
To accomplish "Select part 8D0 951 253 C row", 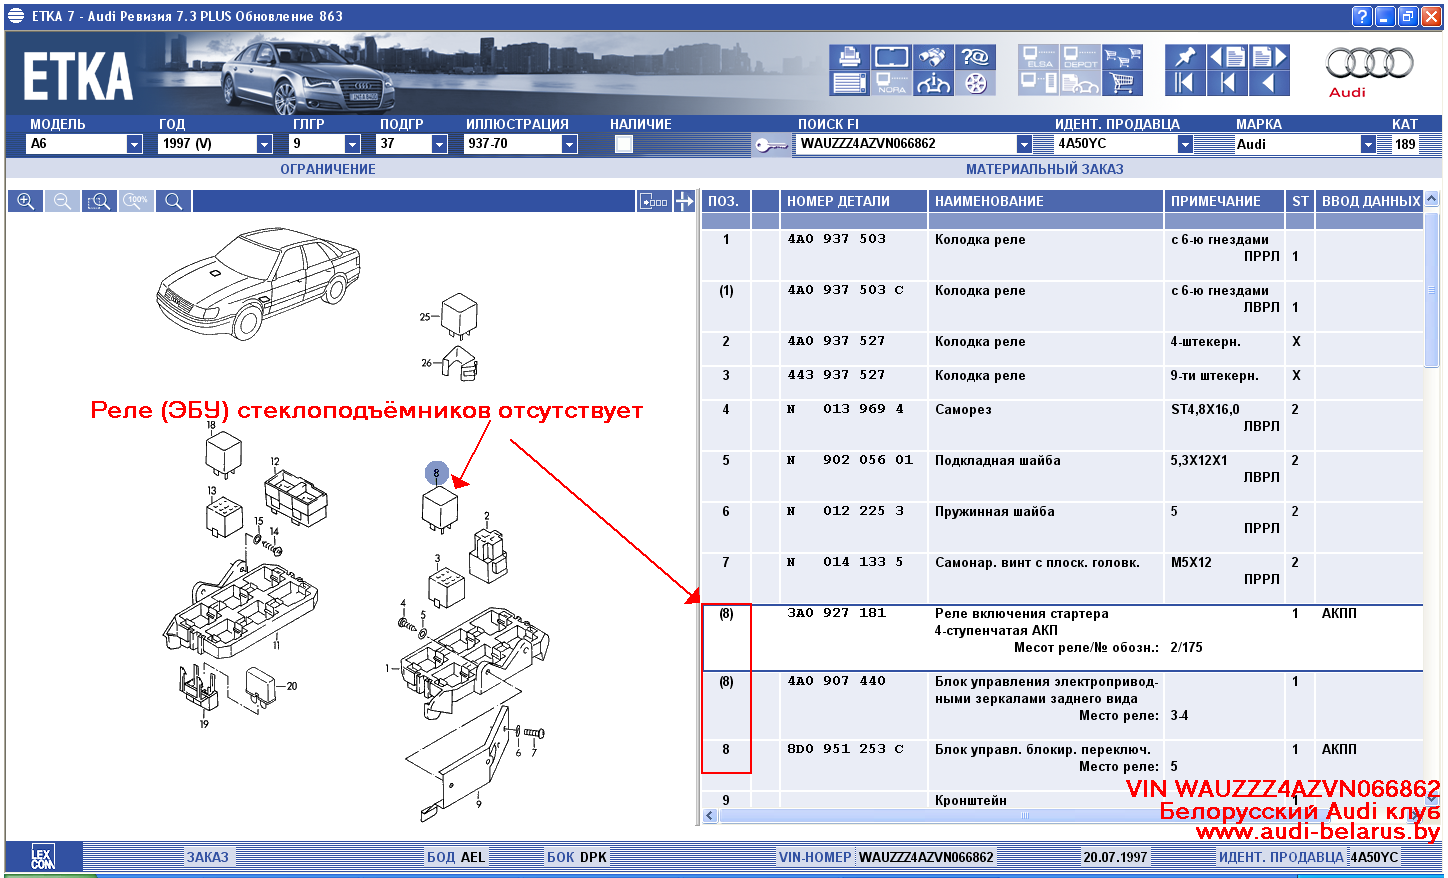I will click(x=1062, y=765).
